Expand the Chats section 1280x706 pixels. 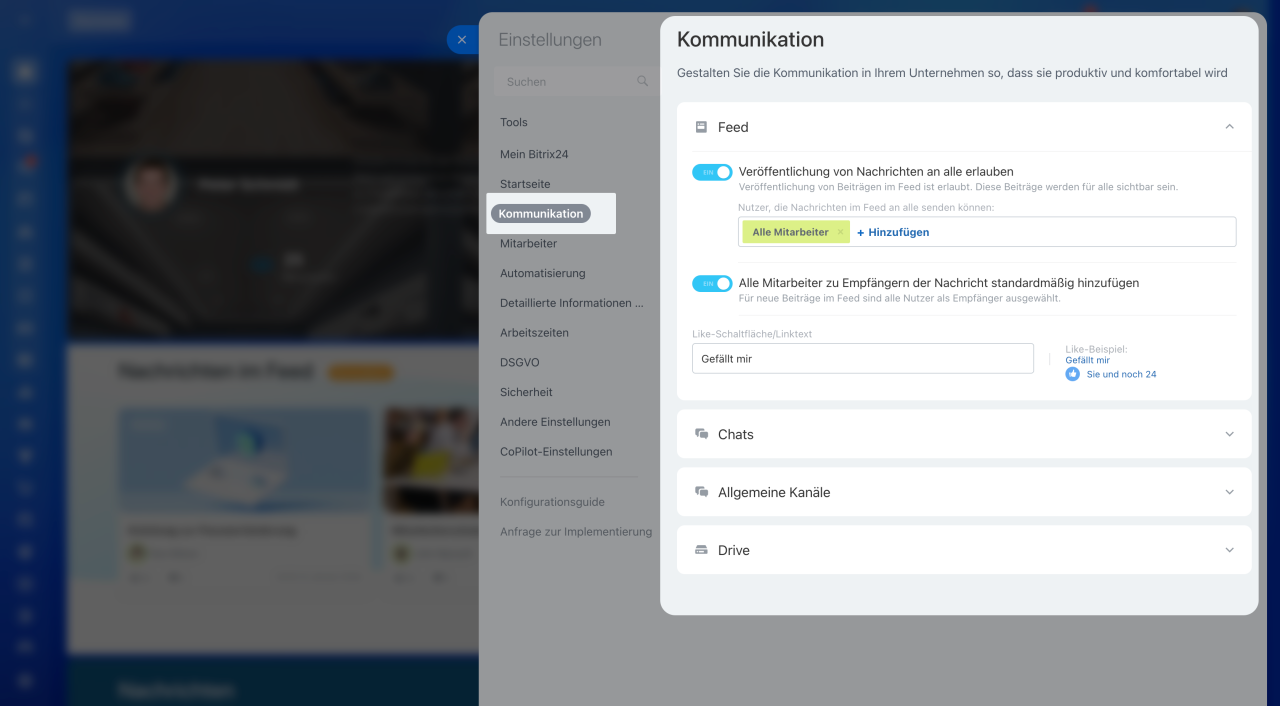pyautogui.click(x=1229, y=434)
